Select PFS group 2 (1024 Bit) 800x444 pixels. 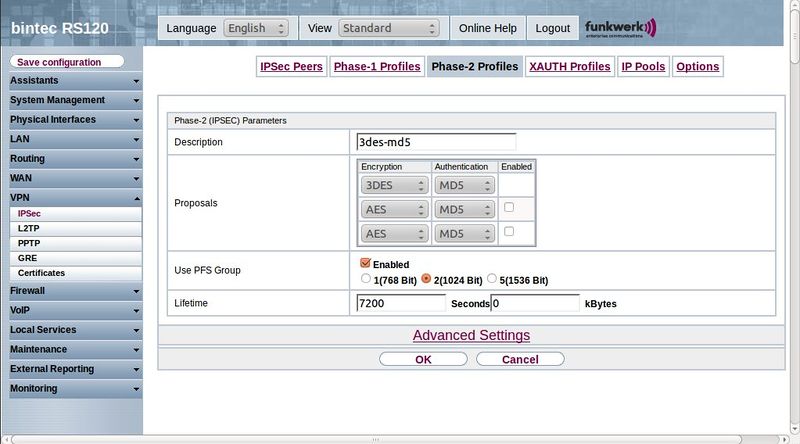point(426,279)
